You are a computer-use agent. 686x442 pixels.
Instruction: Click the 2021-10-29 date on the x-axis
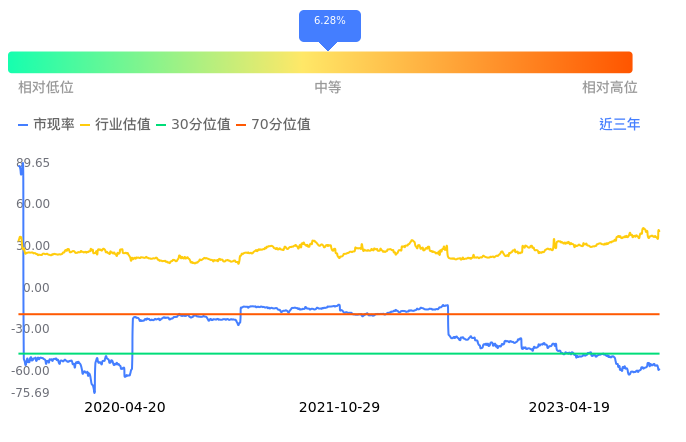click(x=340, y=408)
